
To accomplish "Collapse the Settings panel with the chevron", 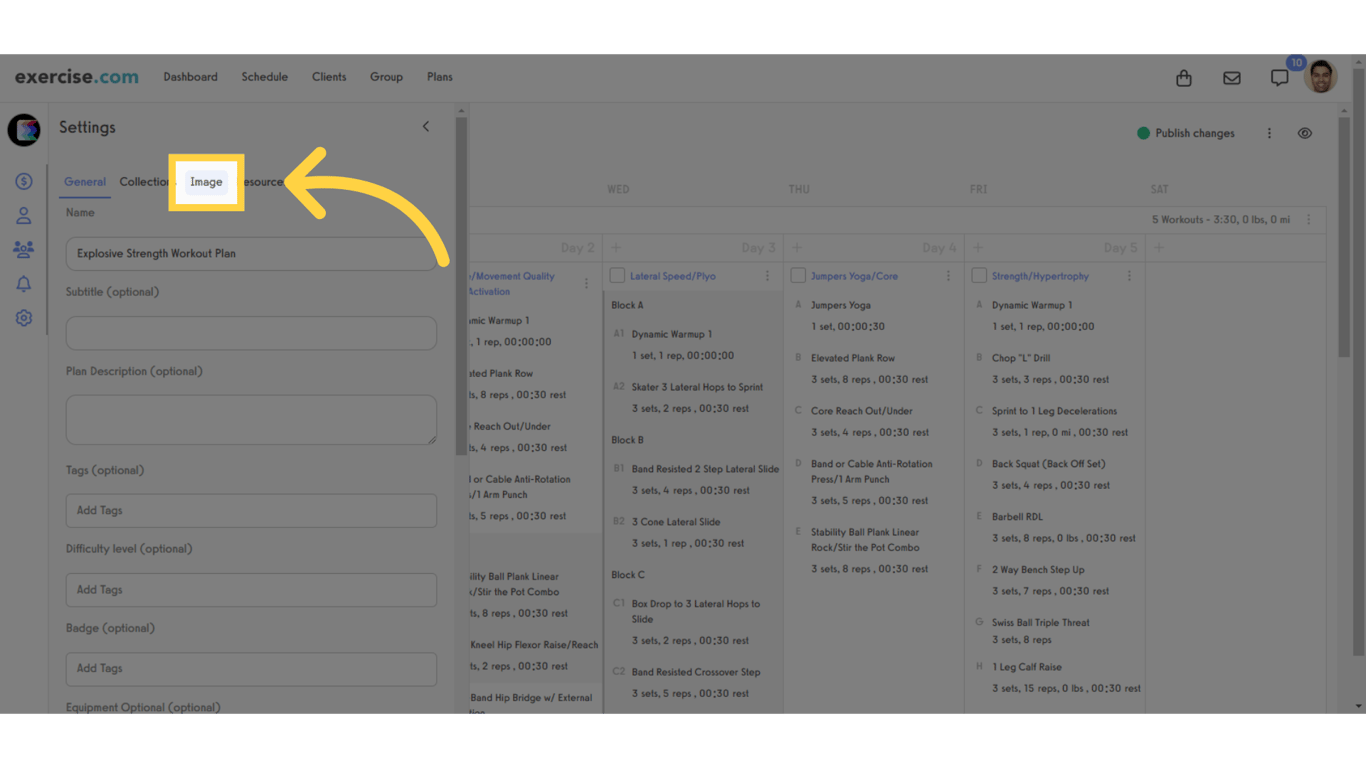I will (x=425, y=126).
